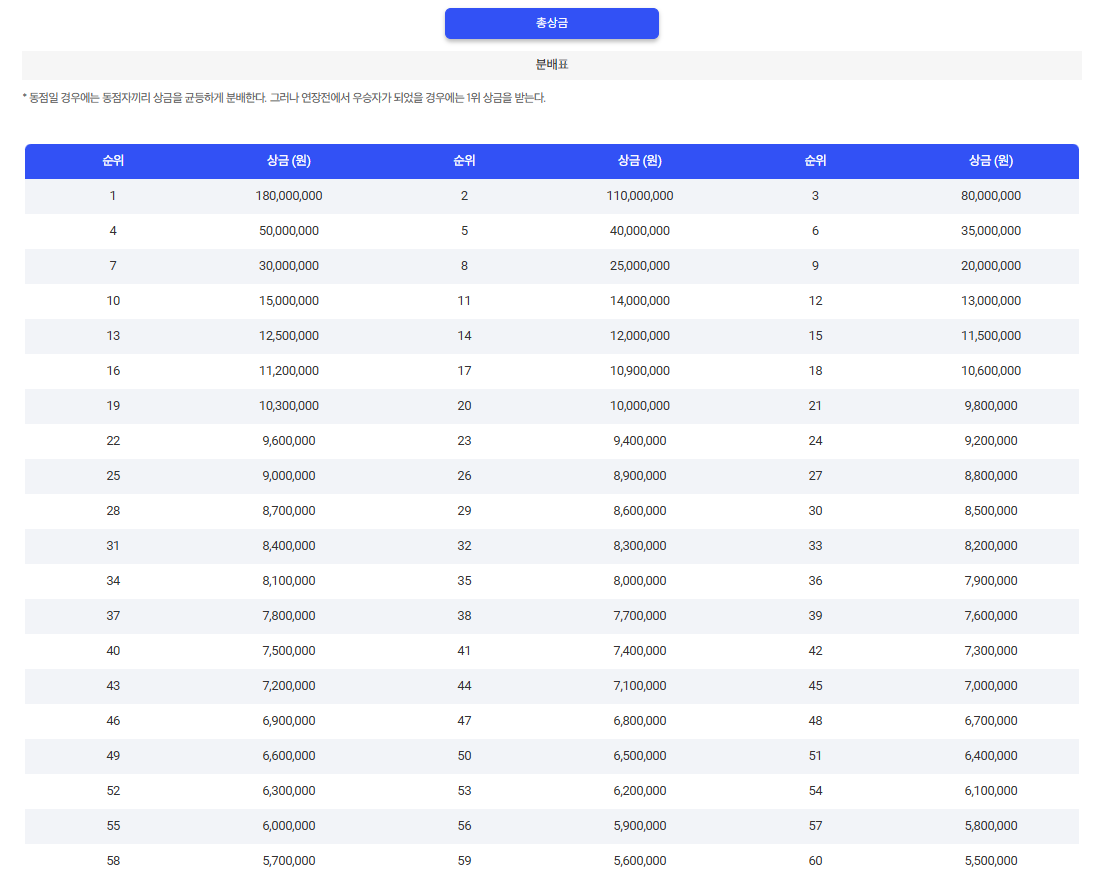Click the 7,400,000 amount
This screenshot has width=1103, height=896.
639,651
